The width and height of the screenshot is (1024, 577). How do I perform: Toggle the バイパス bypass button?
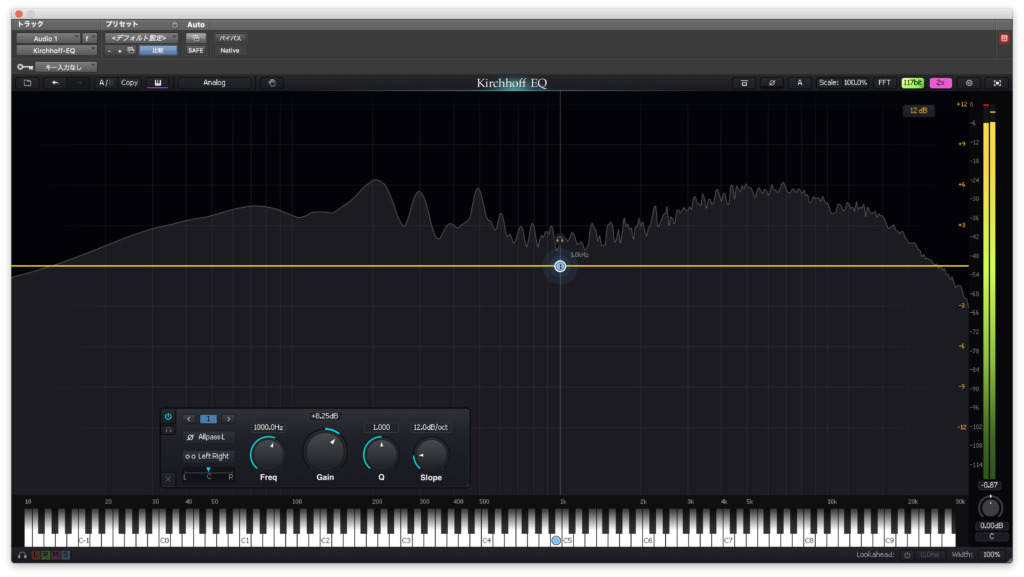(230, 38)
